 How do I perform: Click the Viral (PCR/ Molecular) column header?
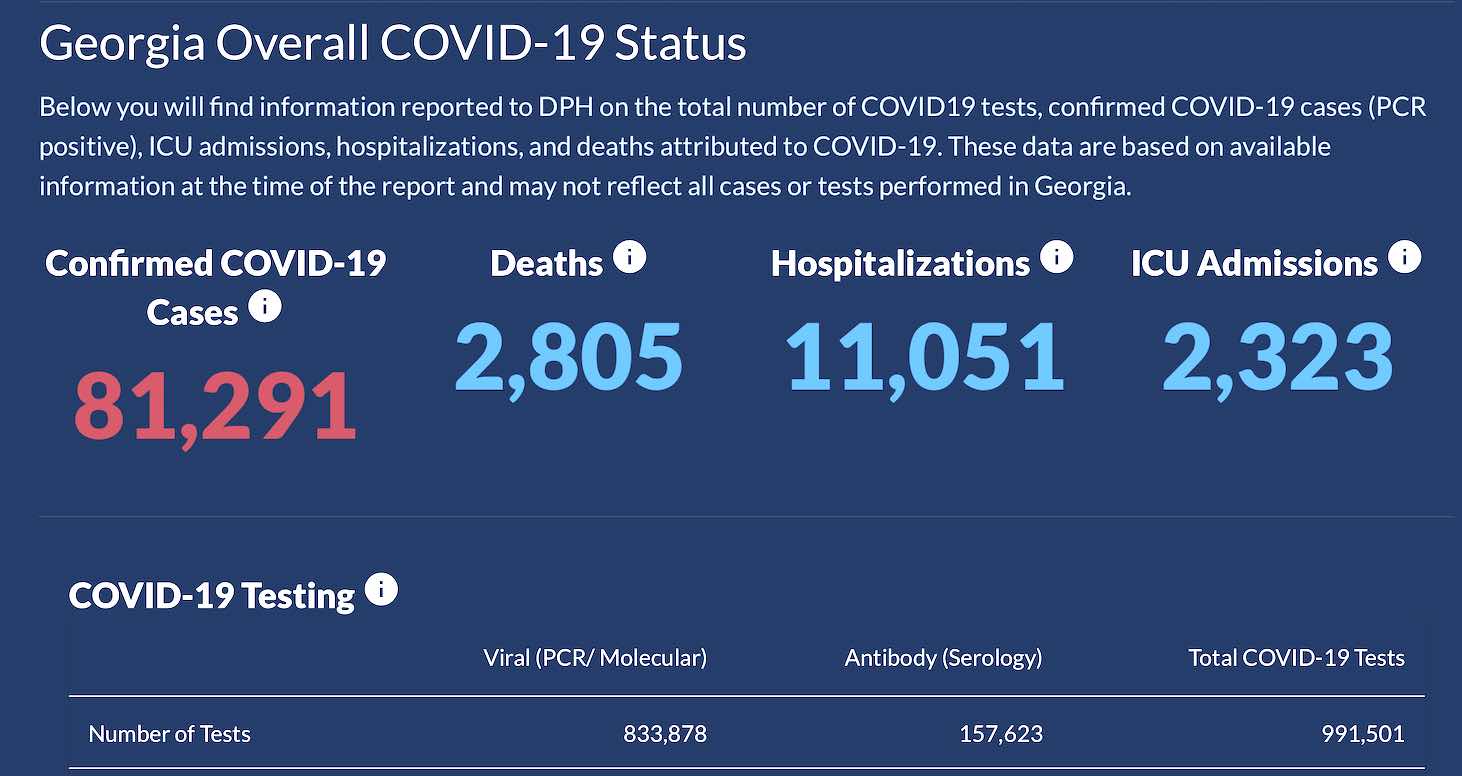[595, 657]
